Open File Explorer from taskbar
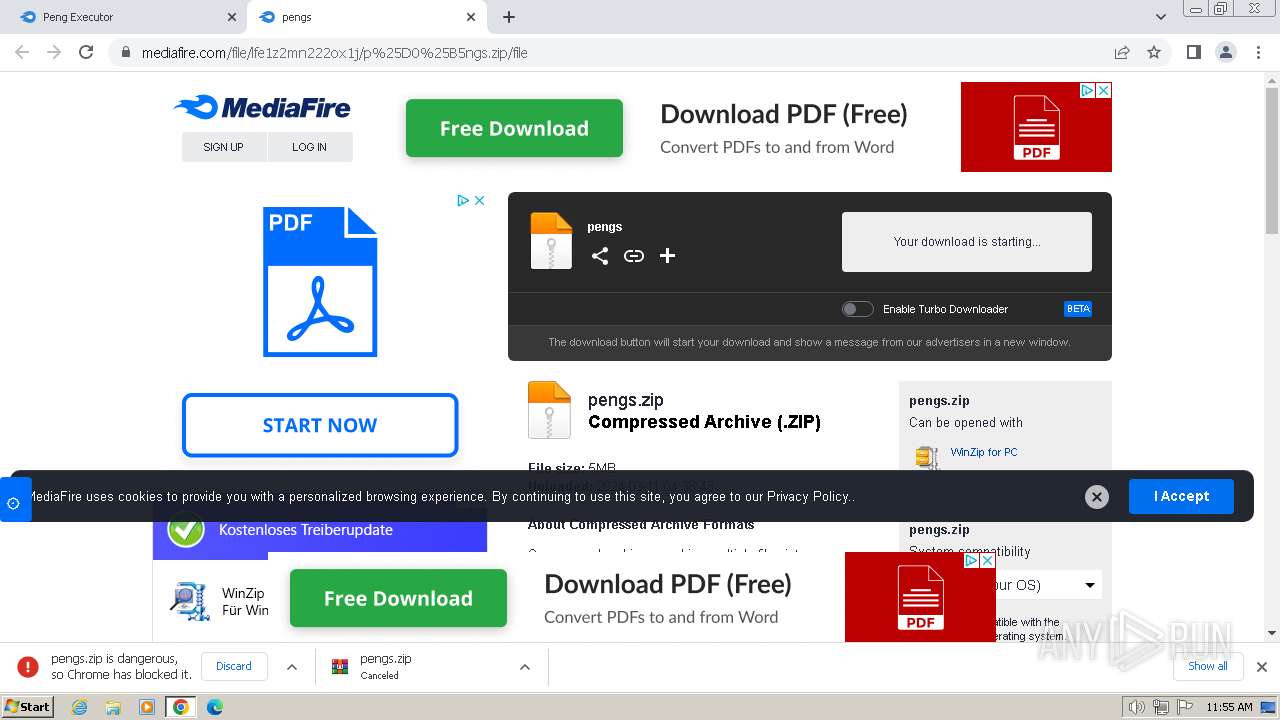1280x720 pixels. (x=113, y=707)
